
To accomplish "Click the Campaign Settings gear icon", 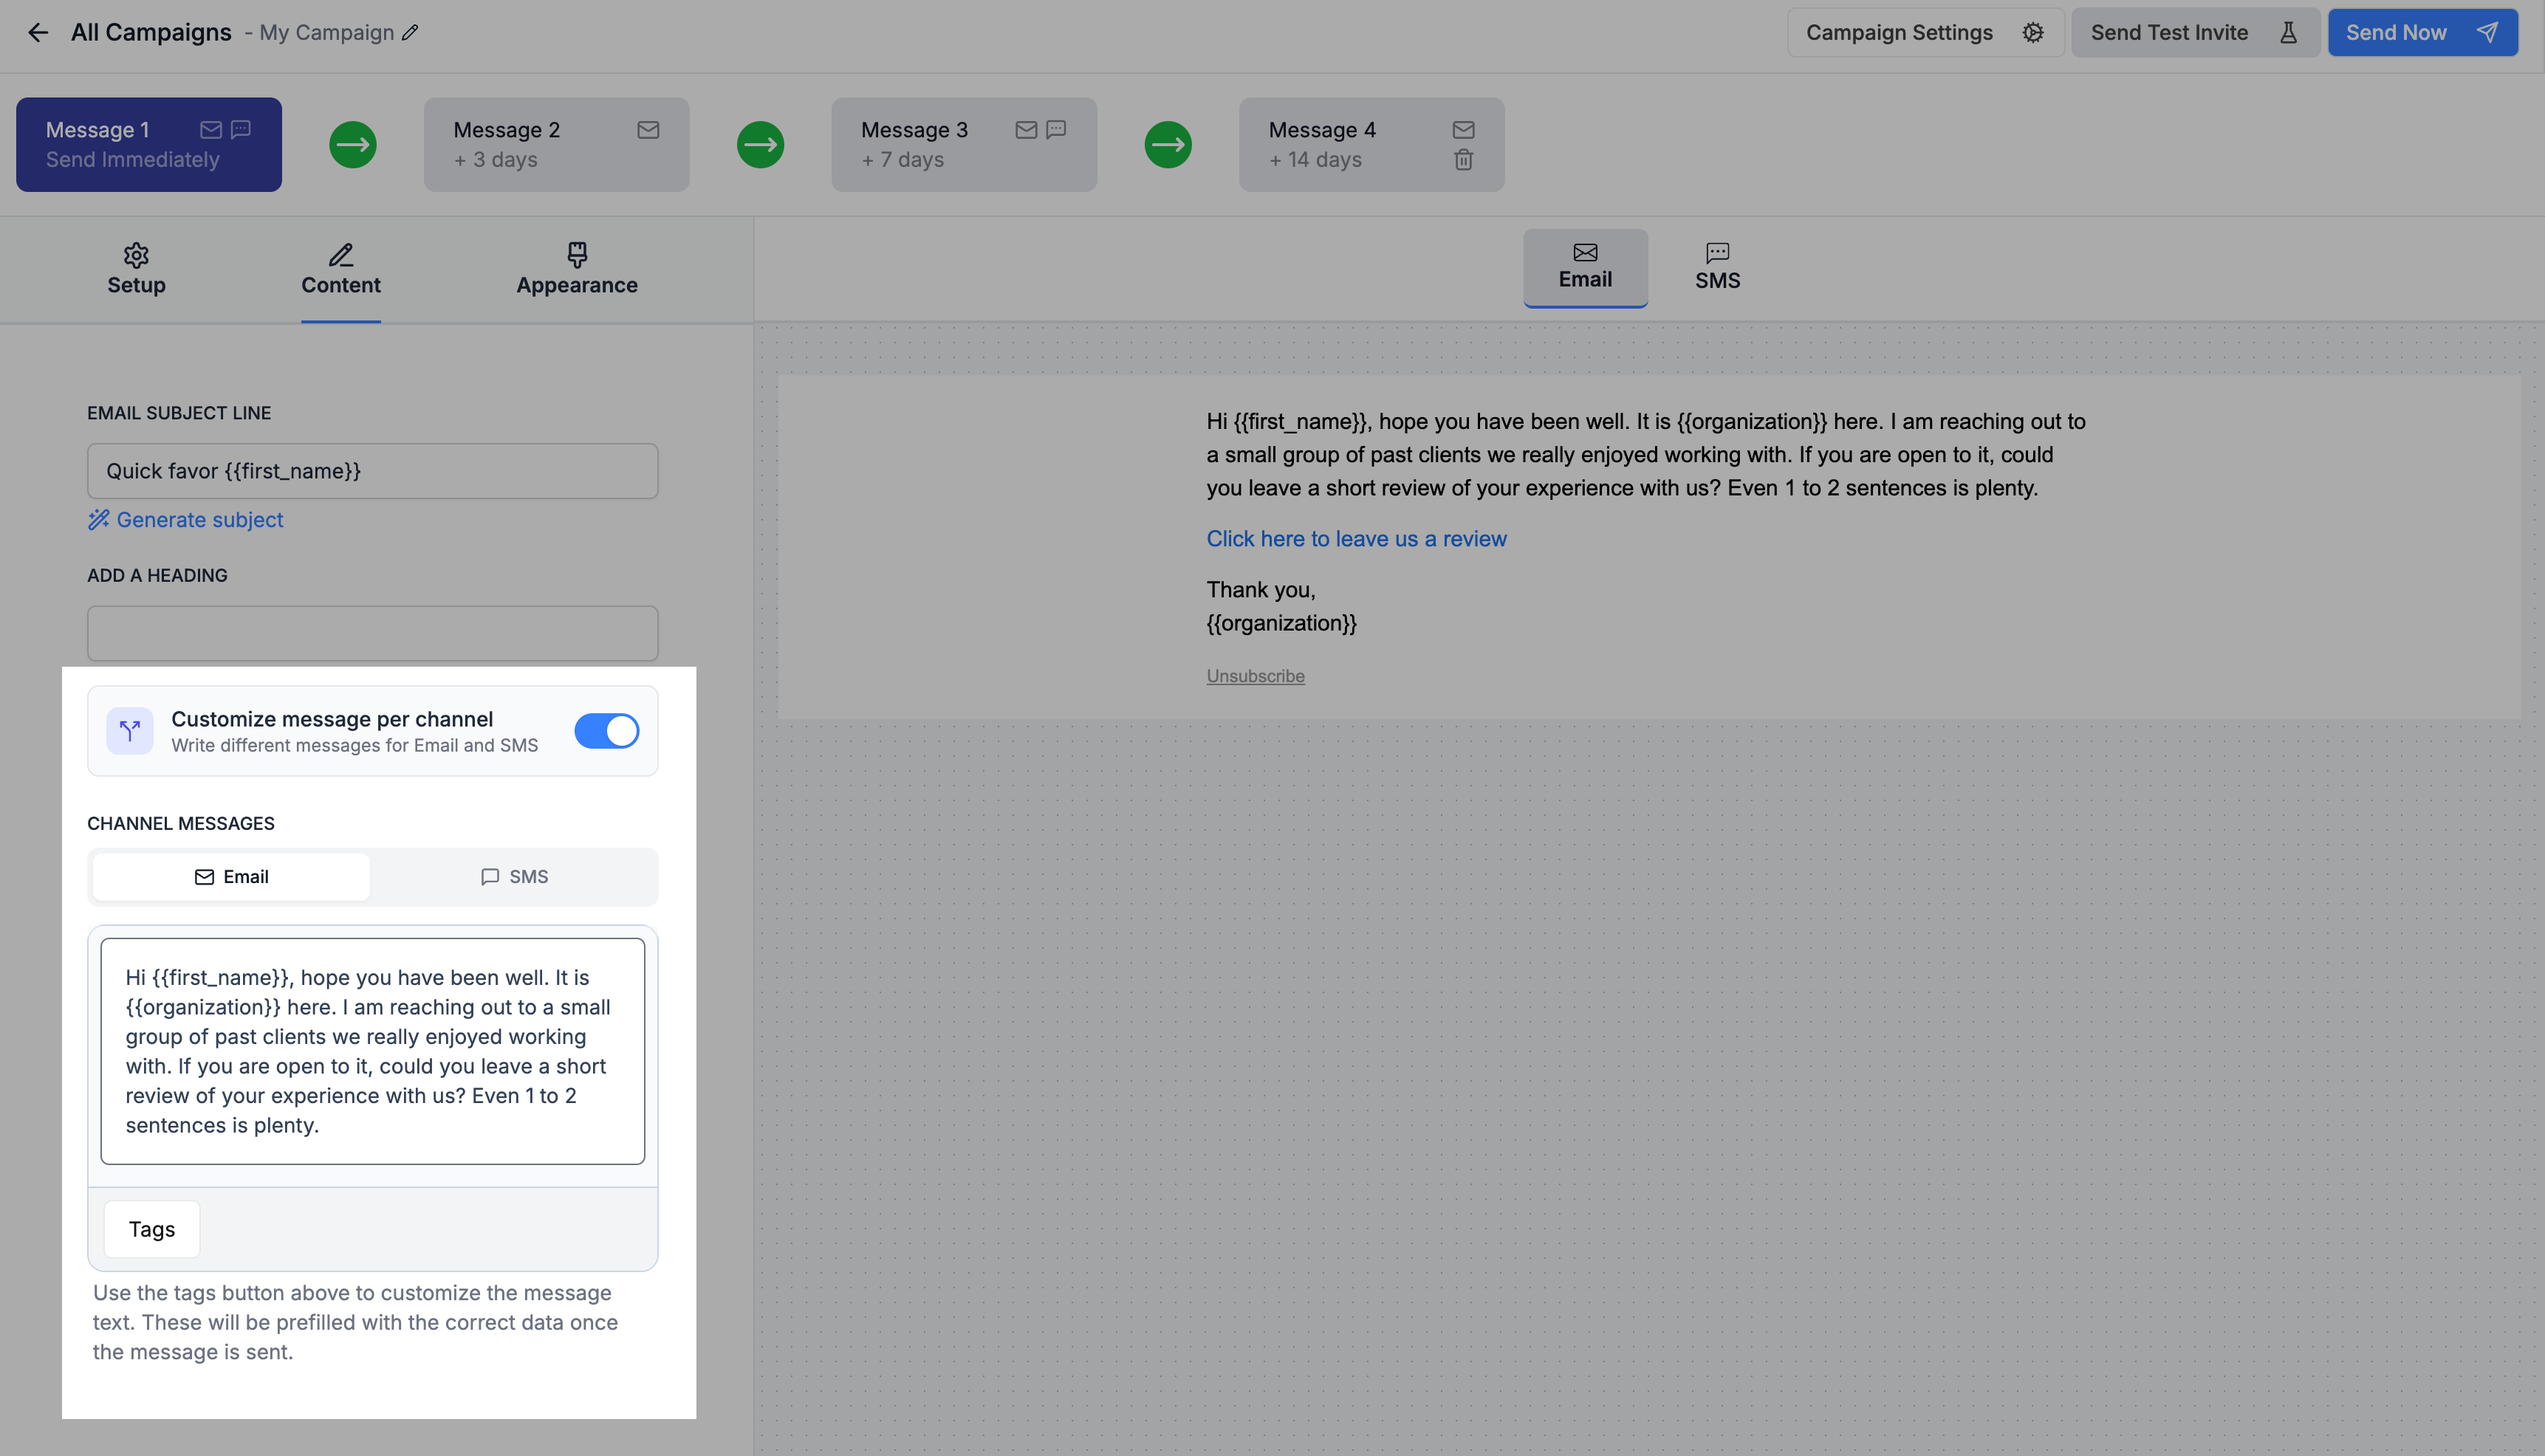I will 2033,33.
